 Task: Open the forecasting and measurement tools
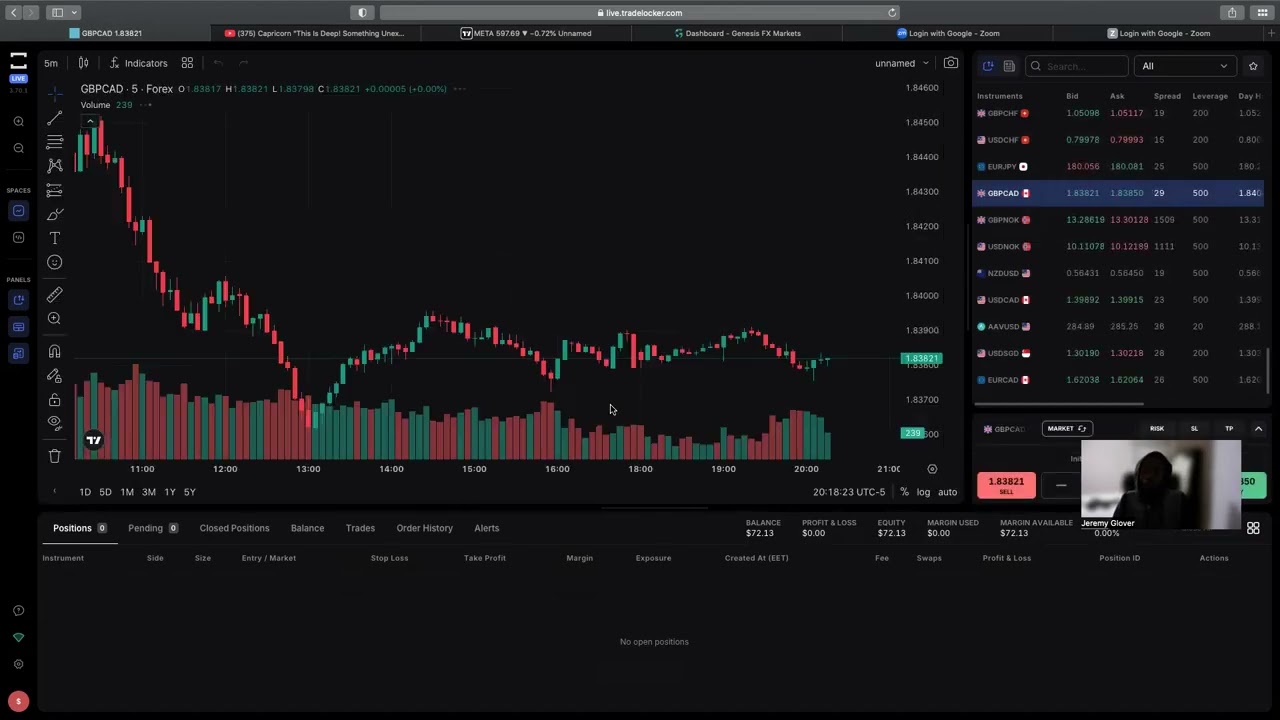[55, 190]
